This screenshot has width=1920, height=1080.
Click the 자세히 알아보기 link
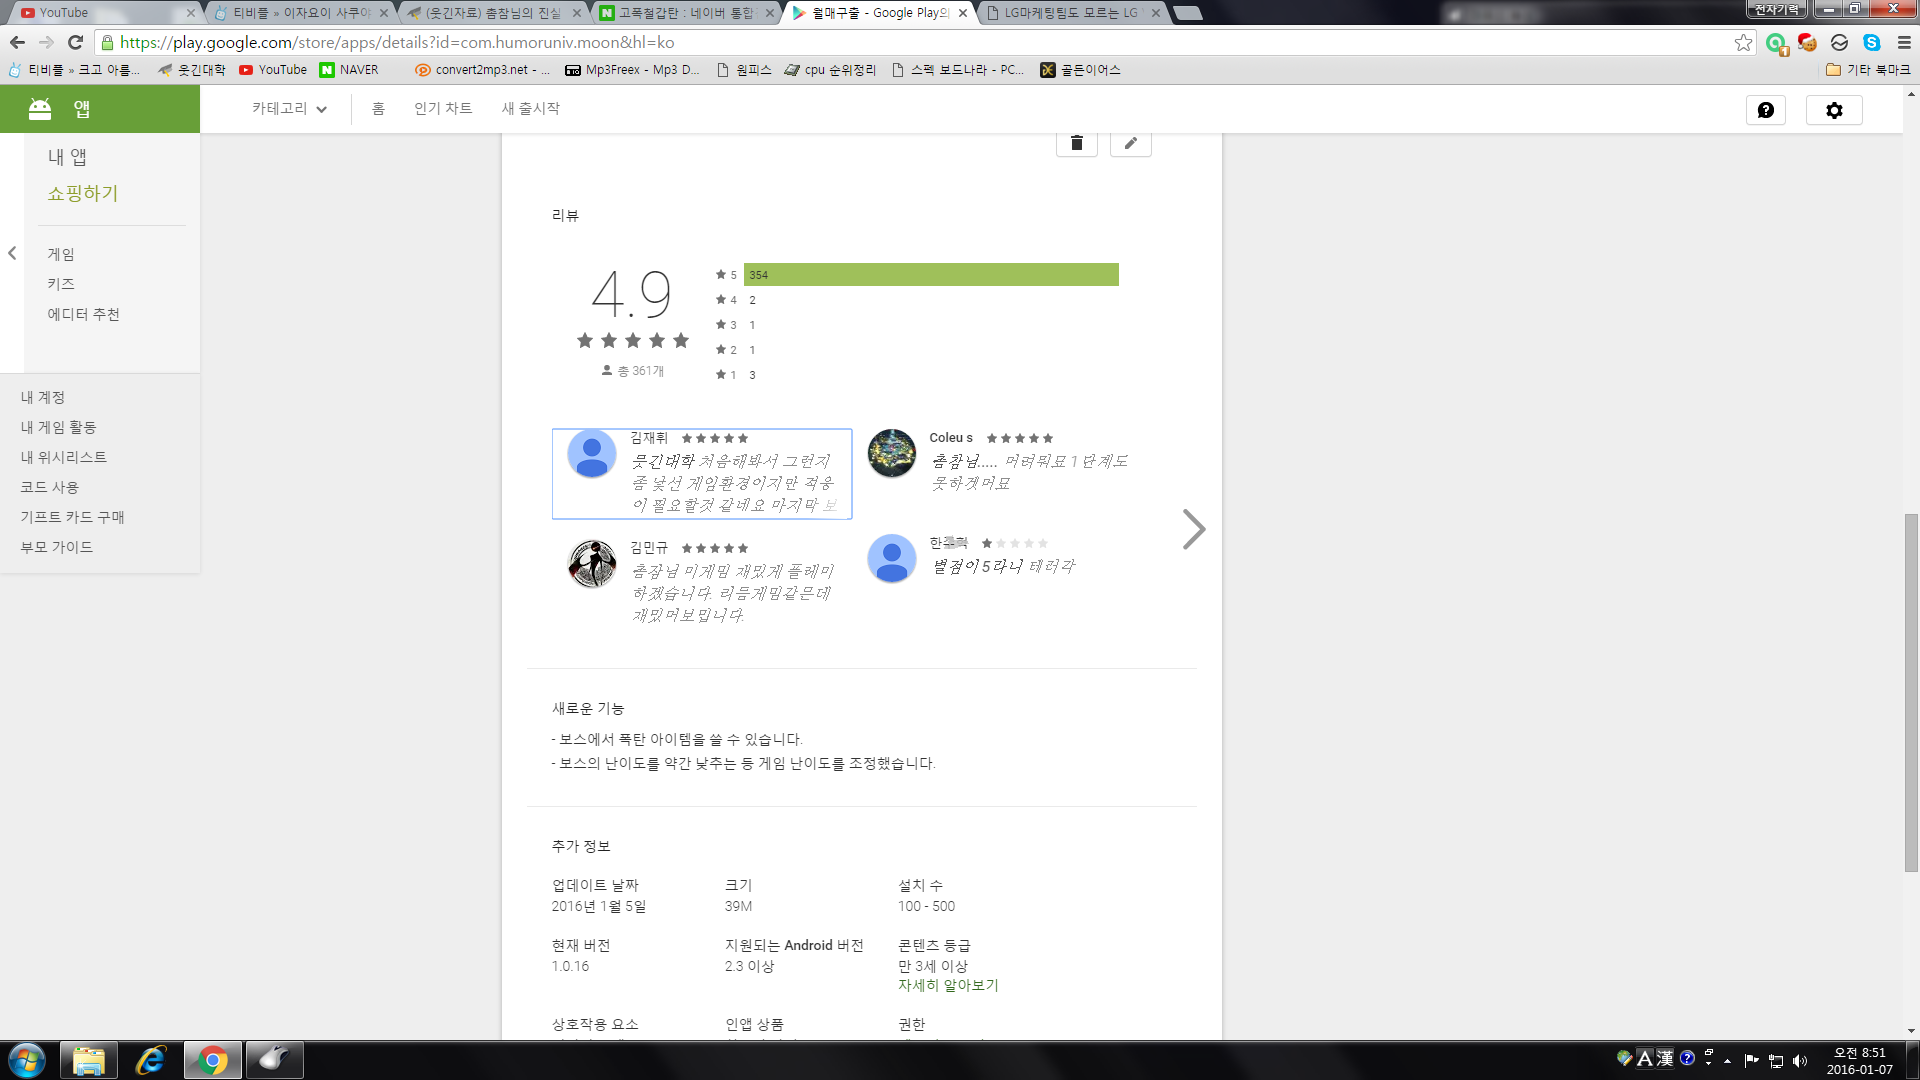click(947, 985)
